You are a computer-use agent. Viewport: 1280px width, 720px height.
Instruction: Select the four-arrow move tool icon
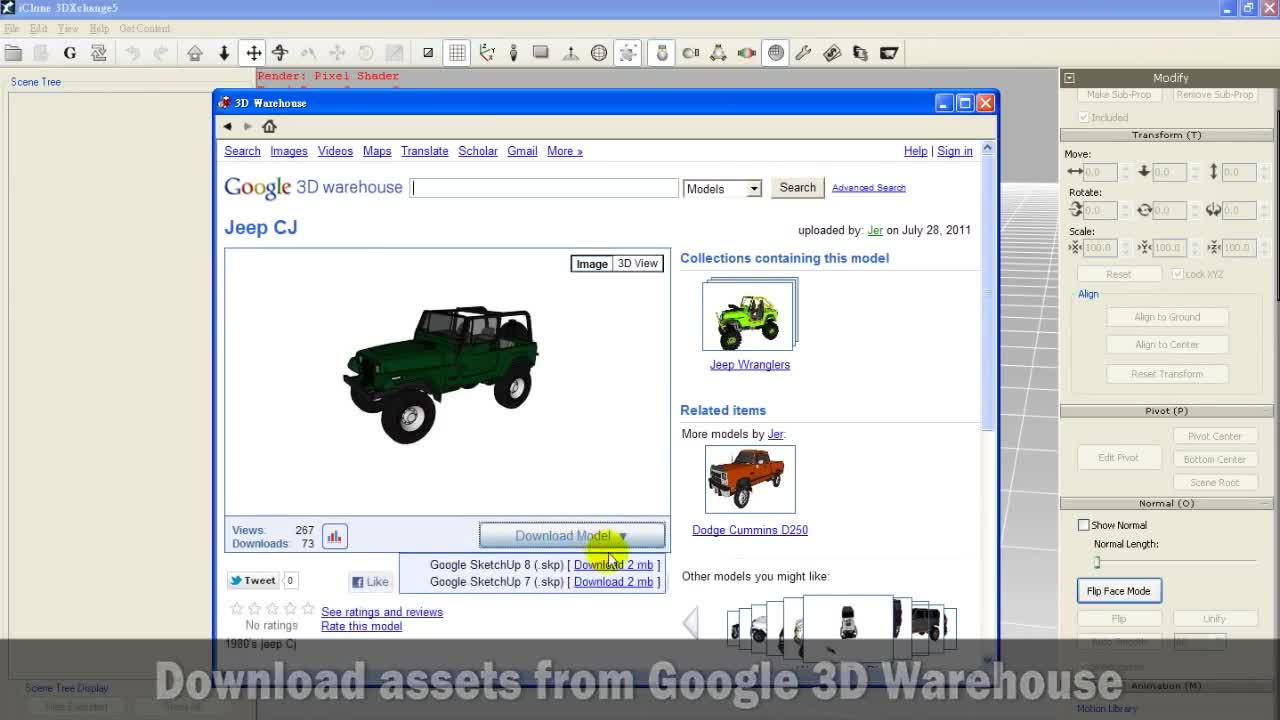[x=254, y=53]
